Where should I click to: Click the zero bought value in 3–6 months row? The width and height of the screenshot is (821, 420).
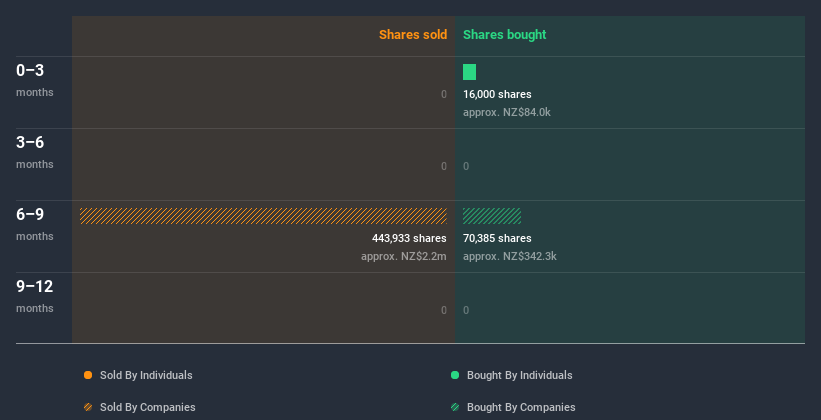pos(466,166)
